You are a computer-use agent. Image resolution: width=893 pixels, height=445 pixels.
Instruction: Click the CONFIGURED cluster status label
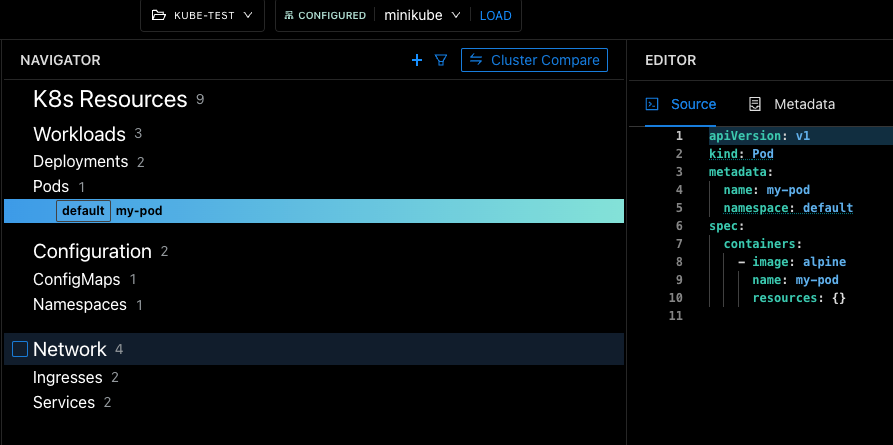(325, 15)
